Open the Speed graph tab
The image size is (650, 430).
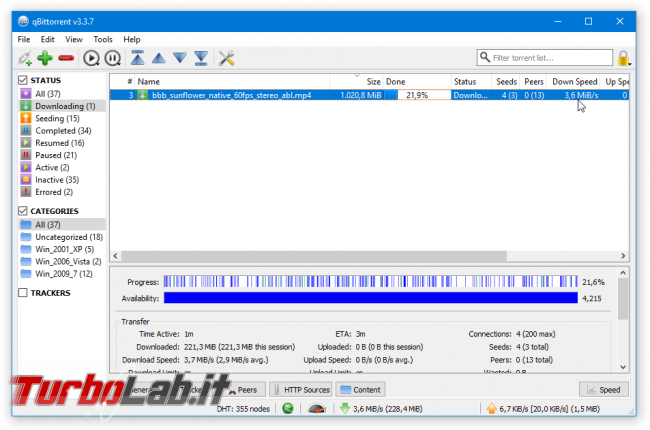604,390
